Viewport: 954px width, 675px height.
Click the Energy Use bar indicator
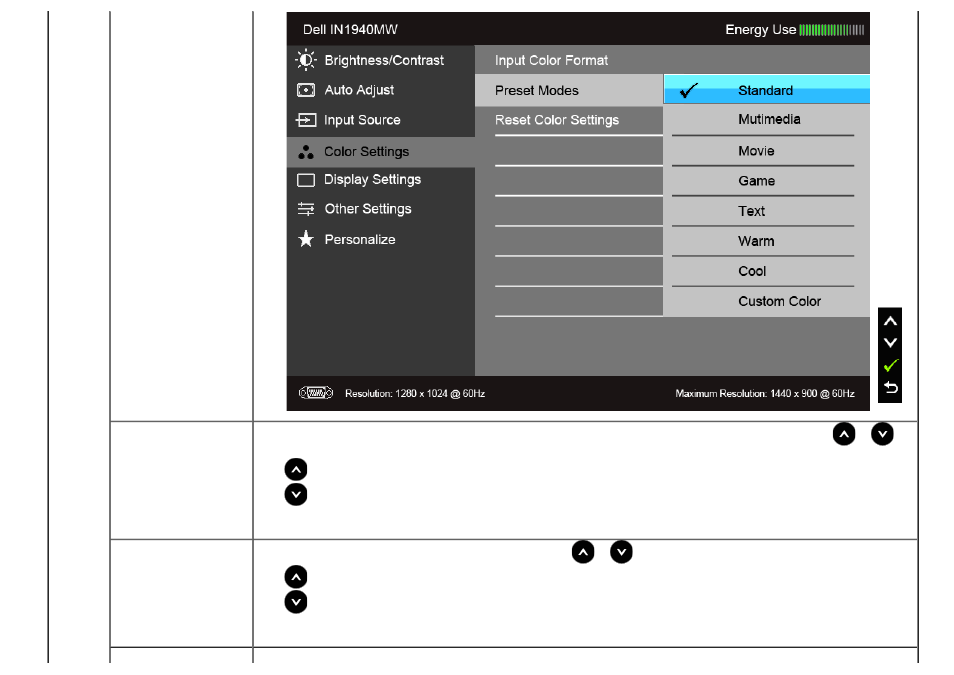pos(831,30)
